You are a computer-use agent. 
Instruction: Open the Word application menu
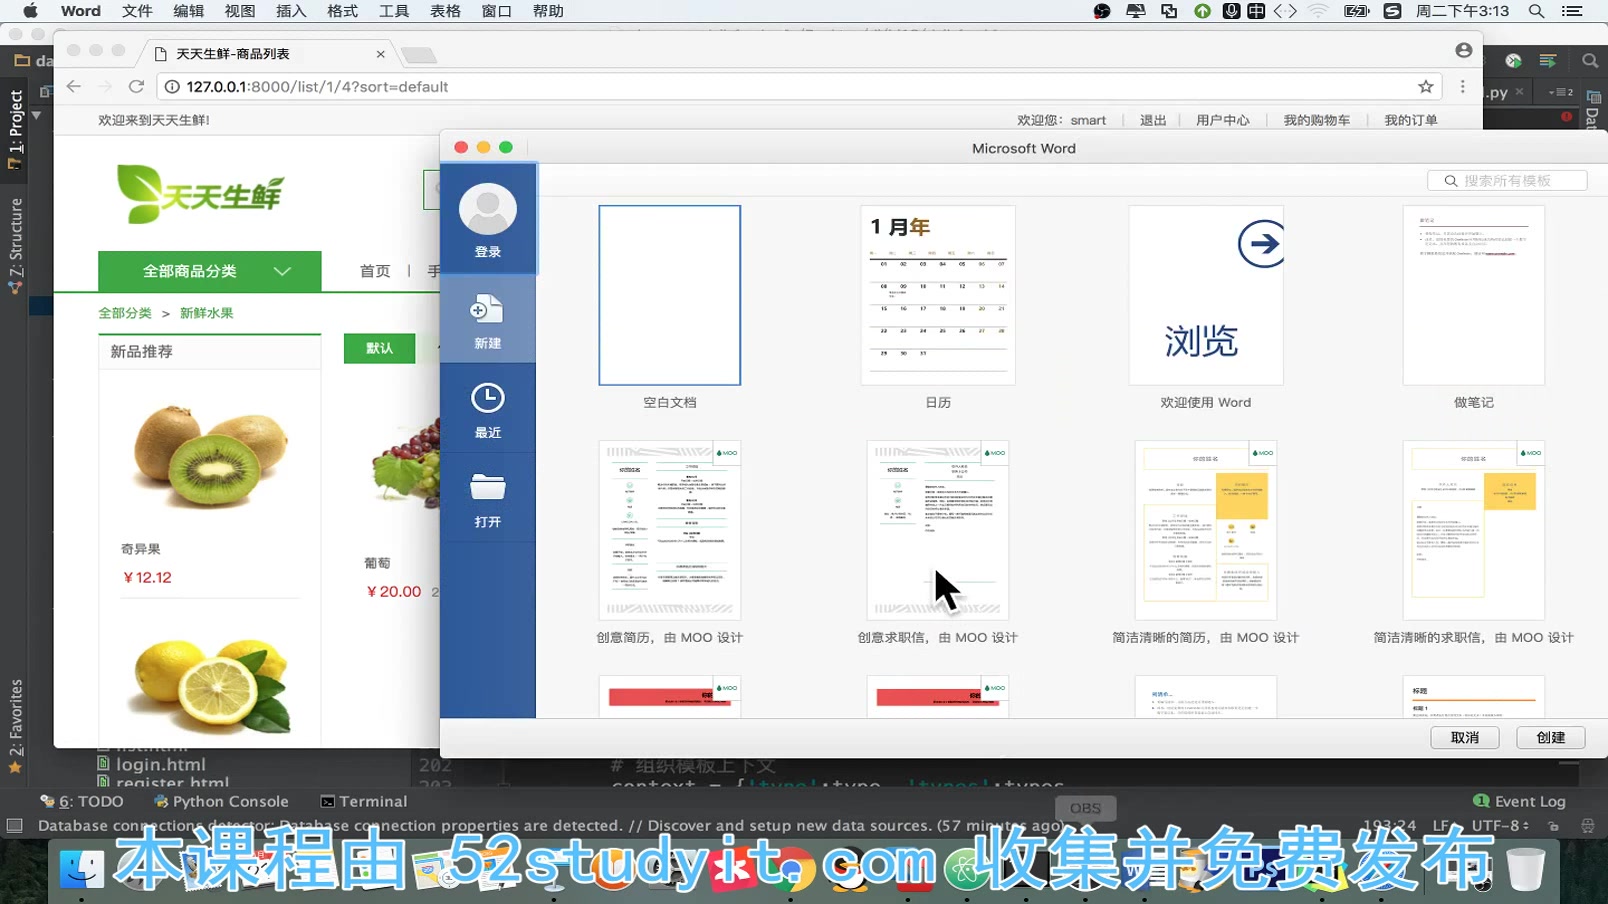[x=80, y=11]
